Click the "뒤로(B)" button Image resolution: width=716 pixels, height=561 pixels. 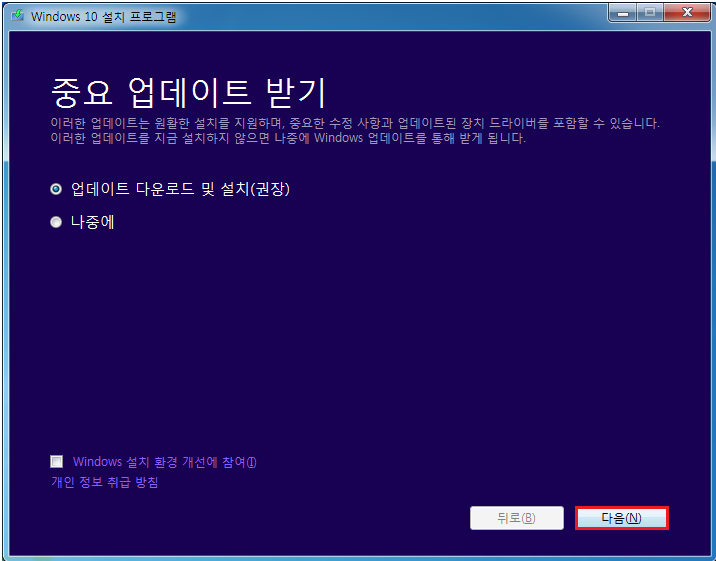tap(516, 518)
